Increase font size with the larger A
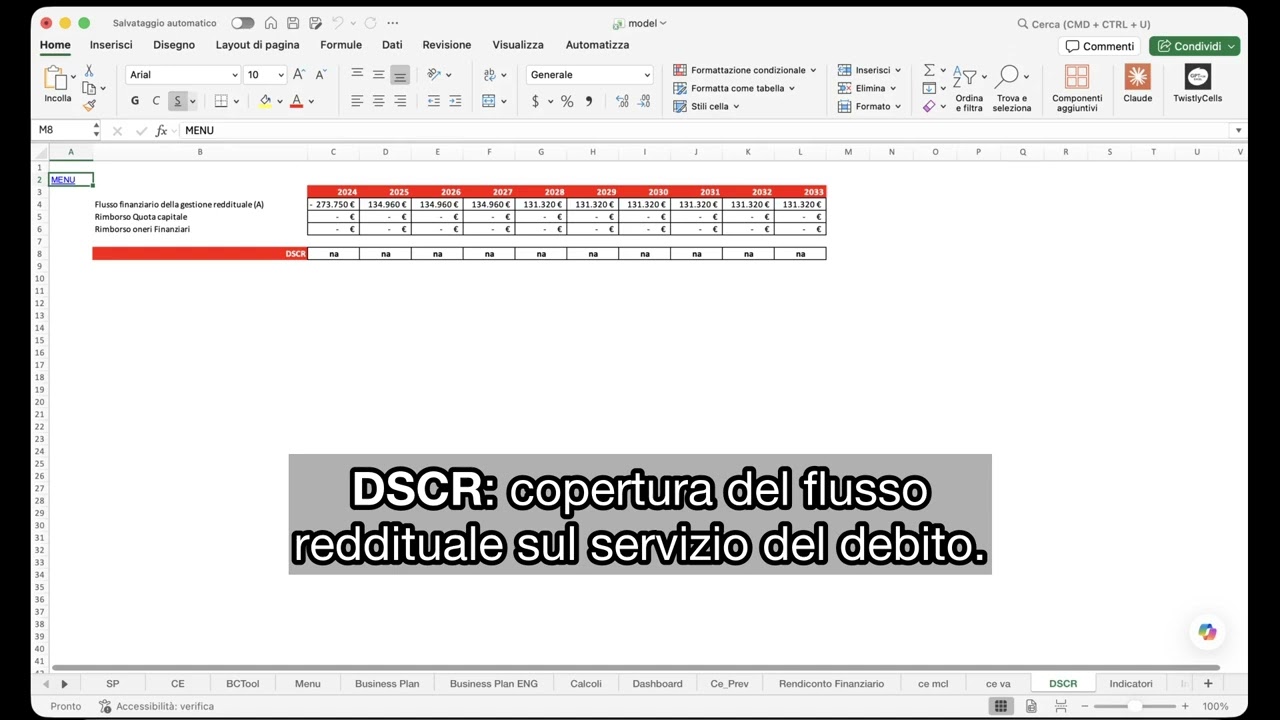 pyautogui.click(x=299, y=74)
